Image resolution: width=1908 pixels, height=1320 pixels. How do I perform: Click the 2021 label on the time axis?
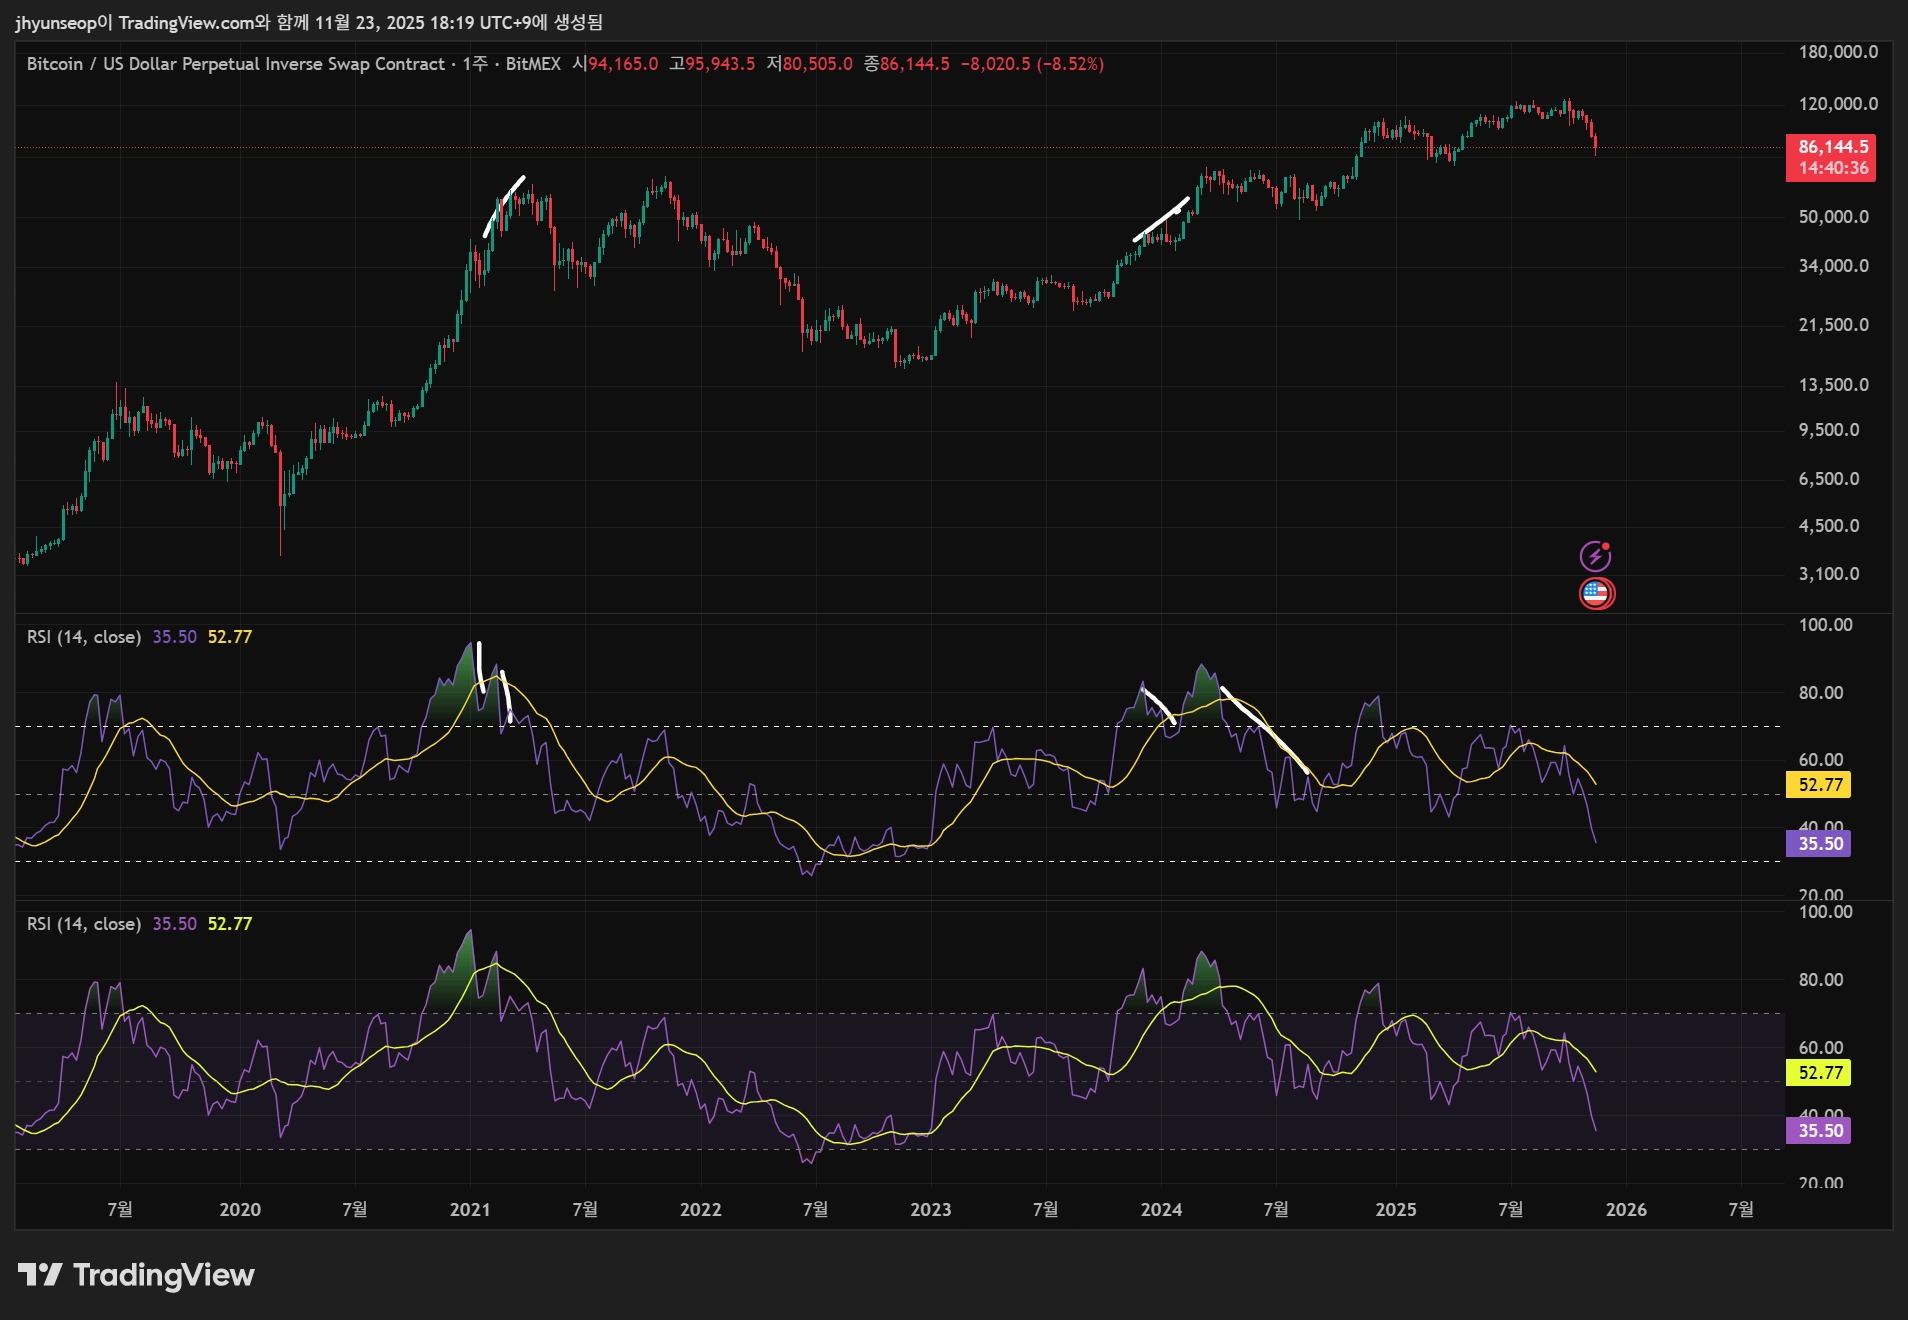(470, 1210)
